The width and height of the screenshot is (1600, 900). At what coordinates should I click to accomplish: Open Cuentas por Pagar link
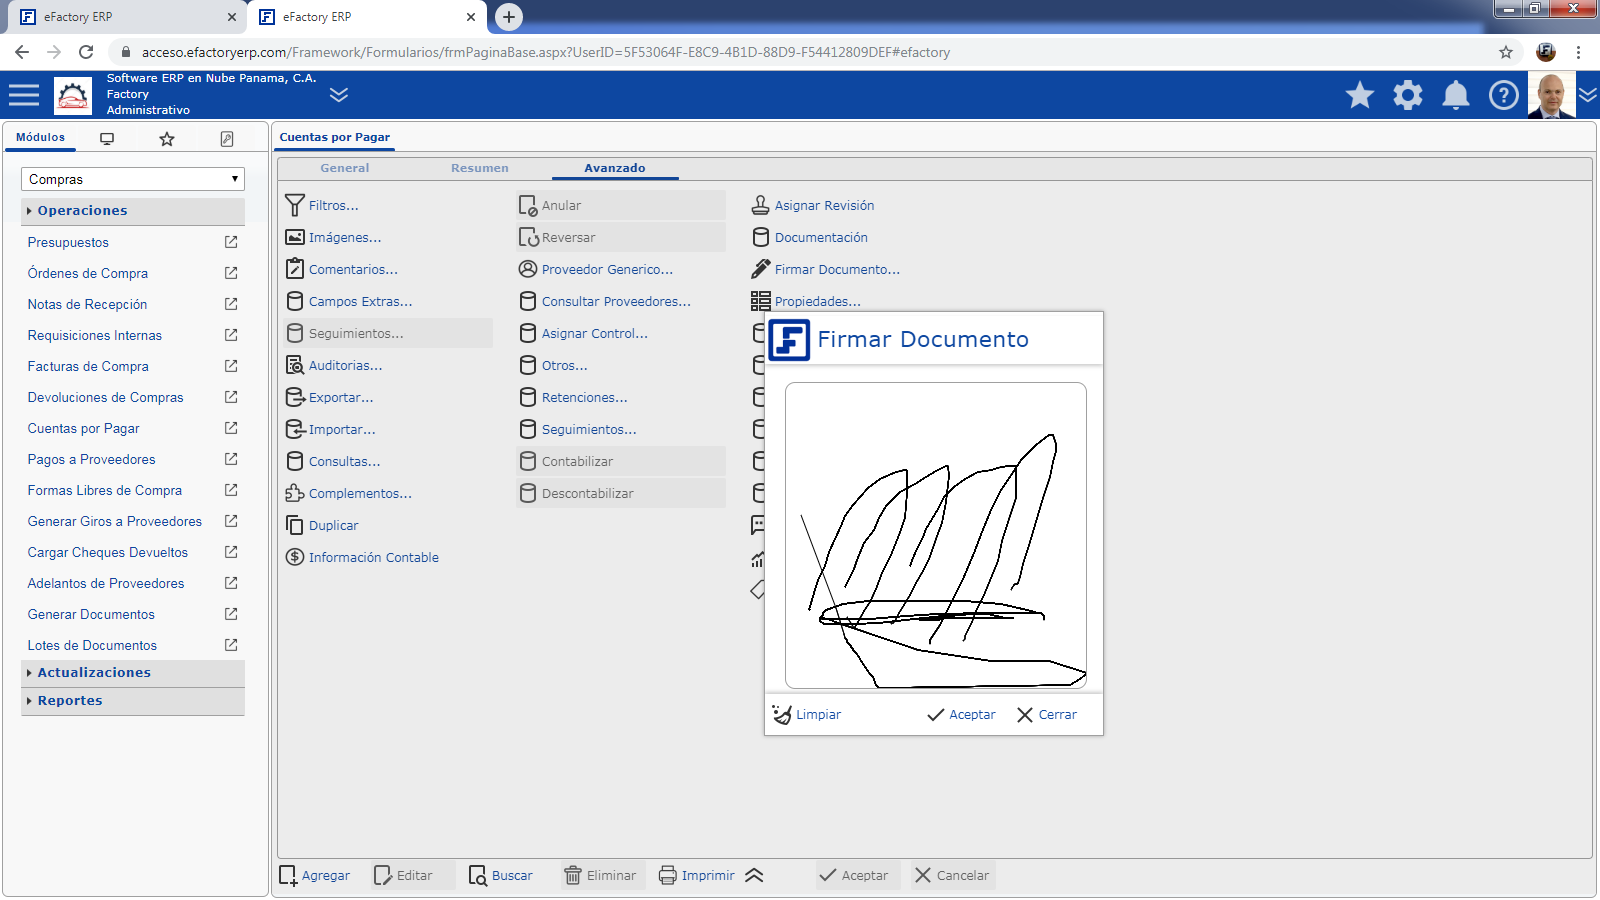pyautogui.click(x=84, y=428)
